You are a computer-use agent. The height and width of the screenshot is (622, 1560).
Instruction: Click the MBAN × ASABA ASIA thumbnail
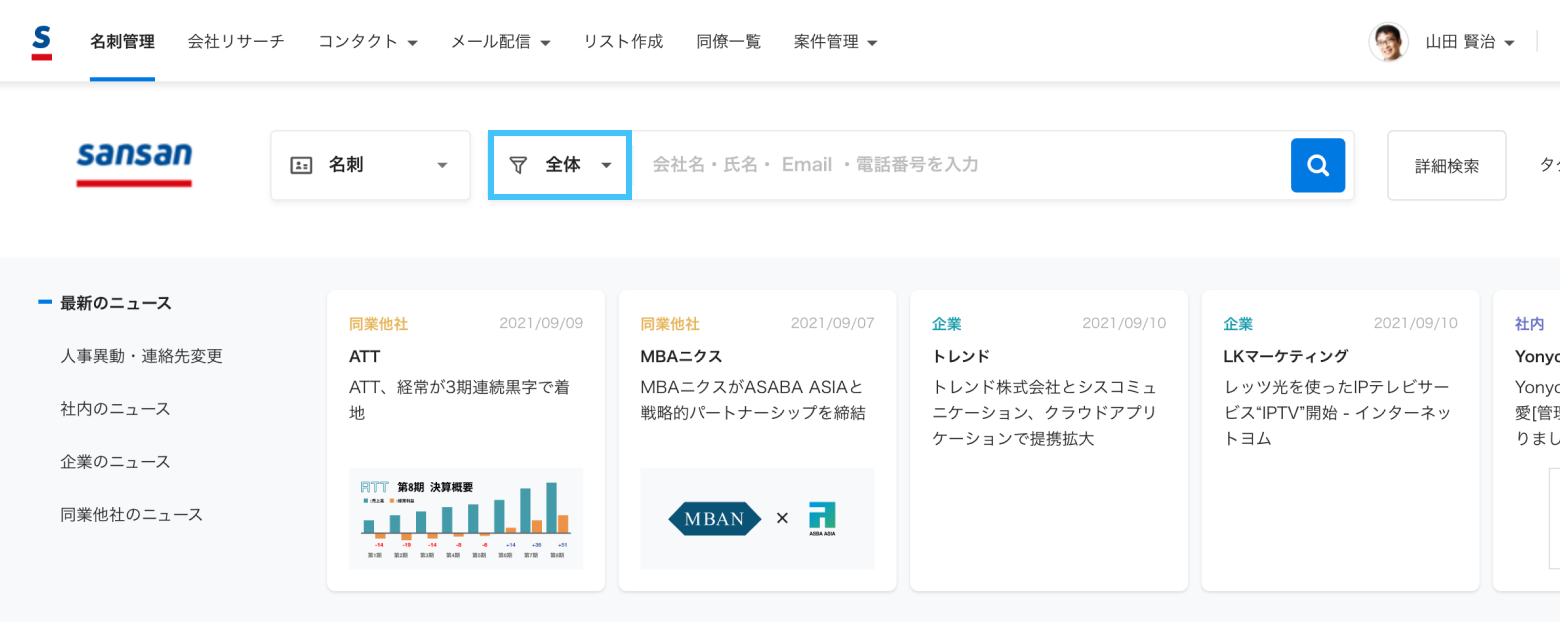757,519
